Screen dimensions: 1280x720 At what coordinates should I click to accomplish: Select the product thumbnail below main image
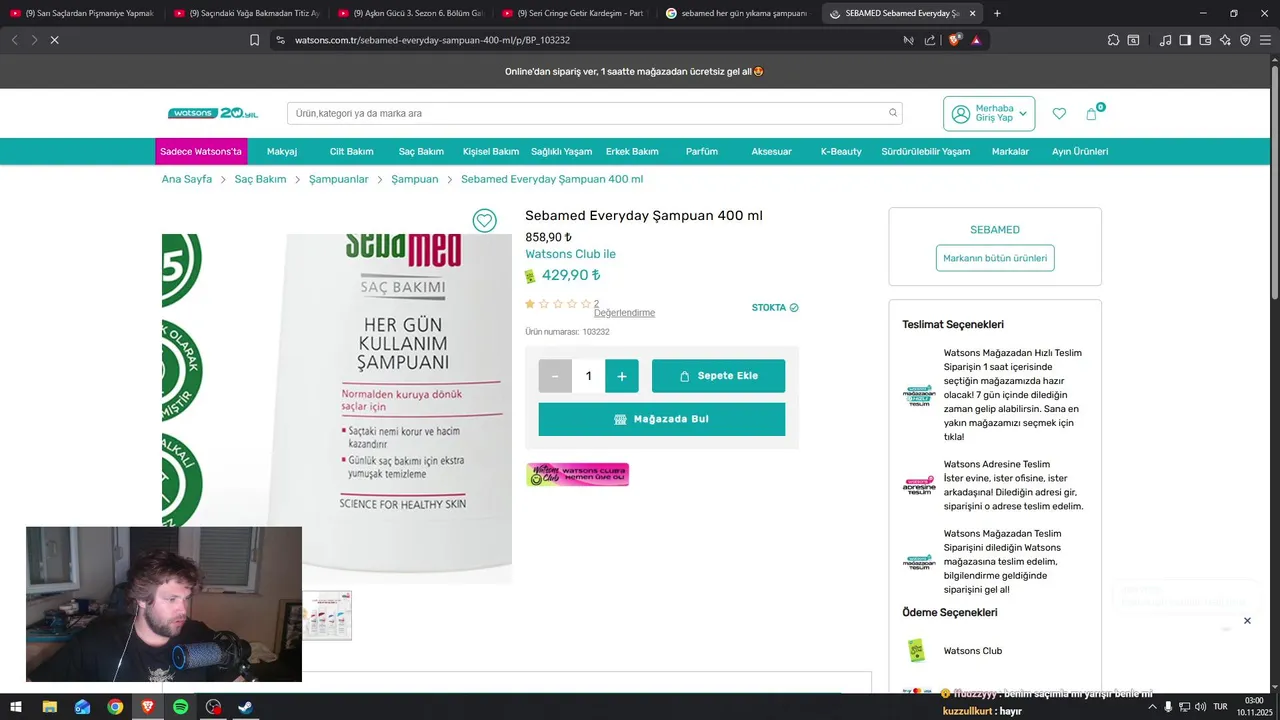tap(328, 615)
